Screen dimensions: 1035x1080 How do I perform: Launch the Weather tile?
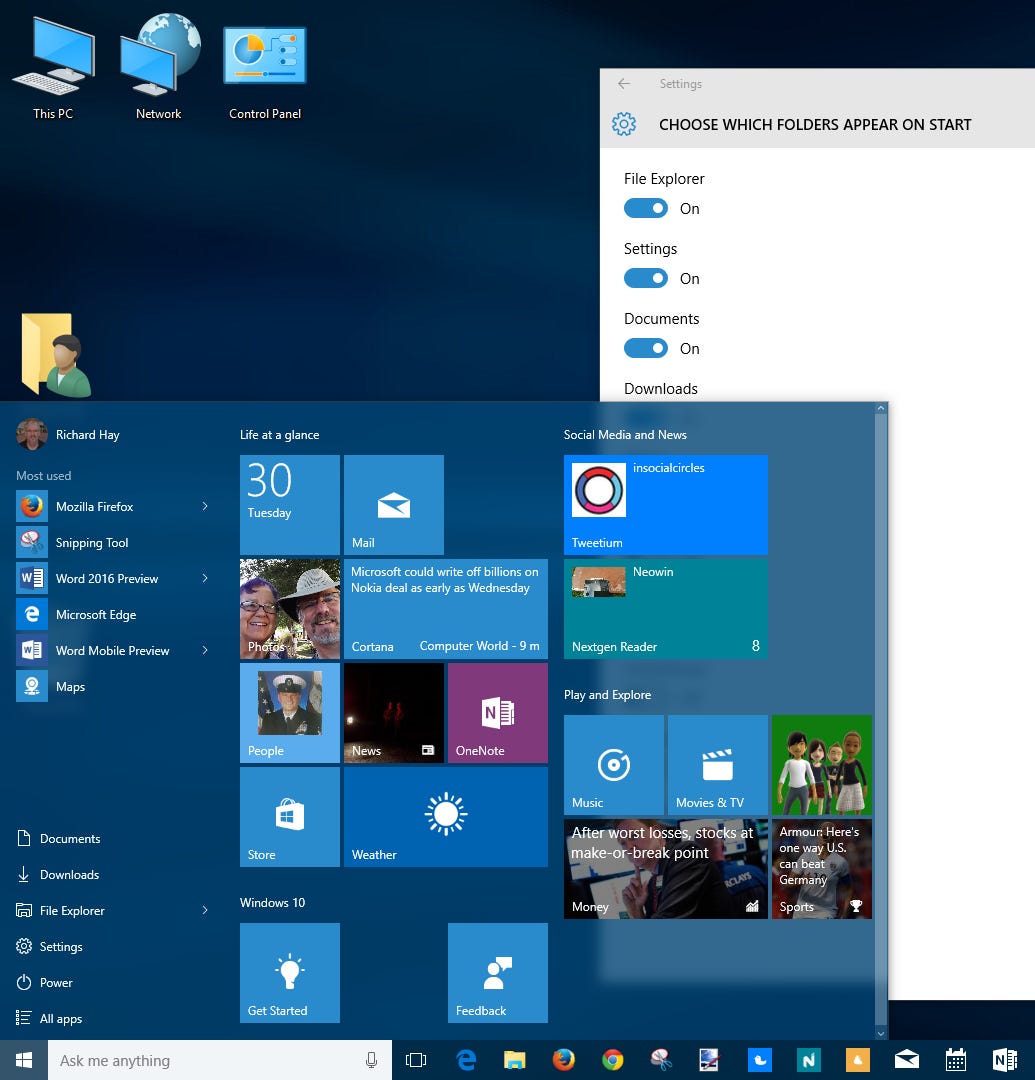click(x=445, y=817)
